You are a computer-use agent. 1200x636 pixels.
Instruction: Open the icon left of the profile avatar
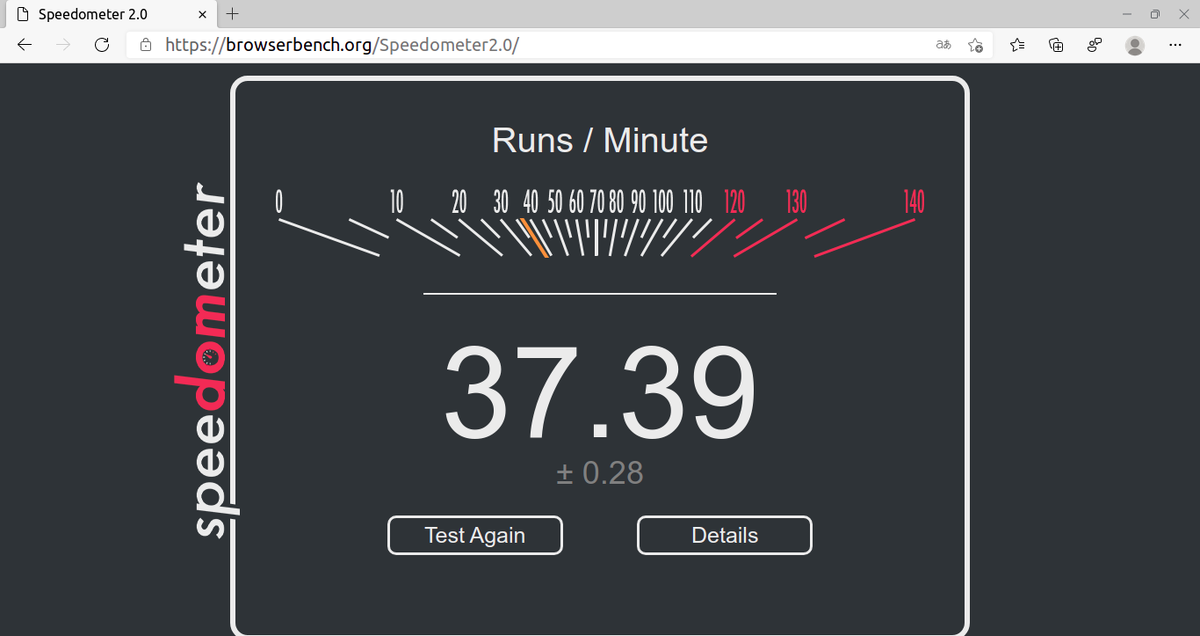tap(1095, 45)
